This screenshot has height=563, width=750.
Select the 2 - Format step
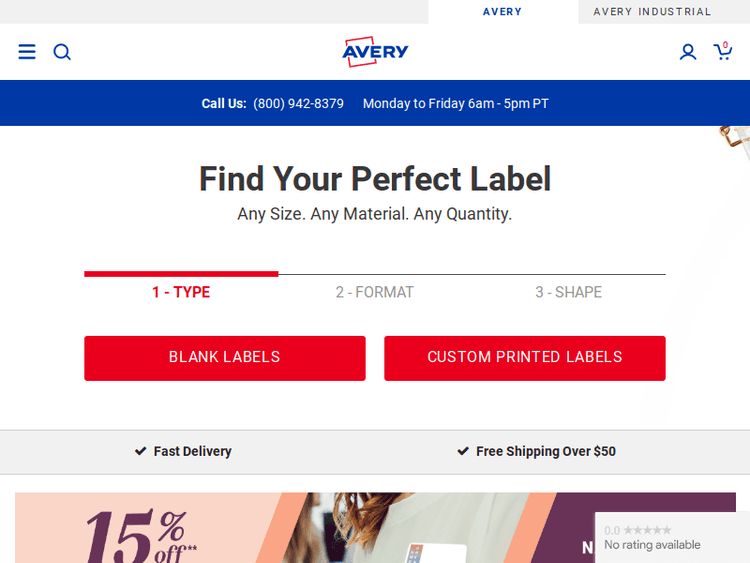tap(374, 292)
